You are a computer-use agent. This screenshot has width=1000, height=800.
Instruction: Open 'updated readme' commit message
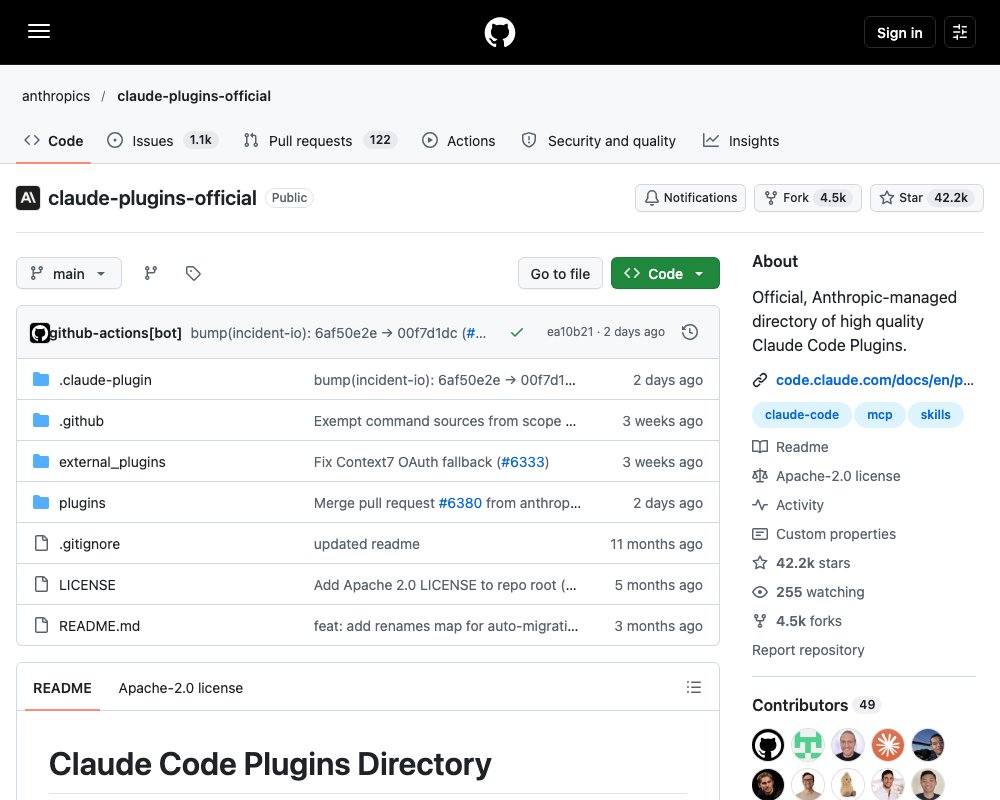367,544
